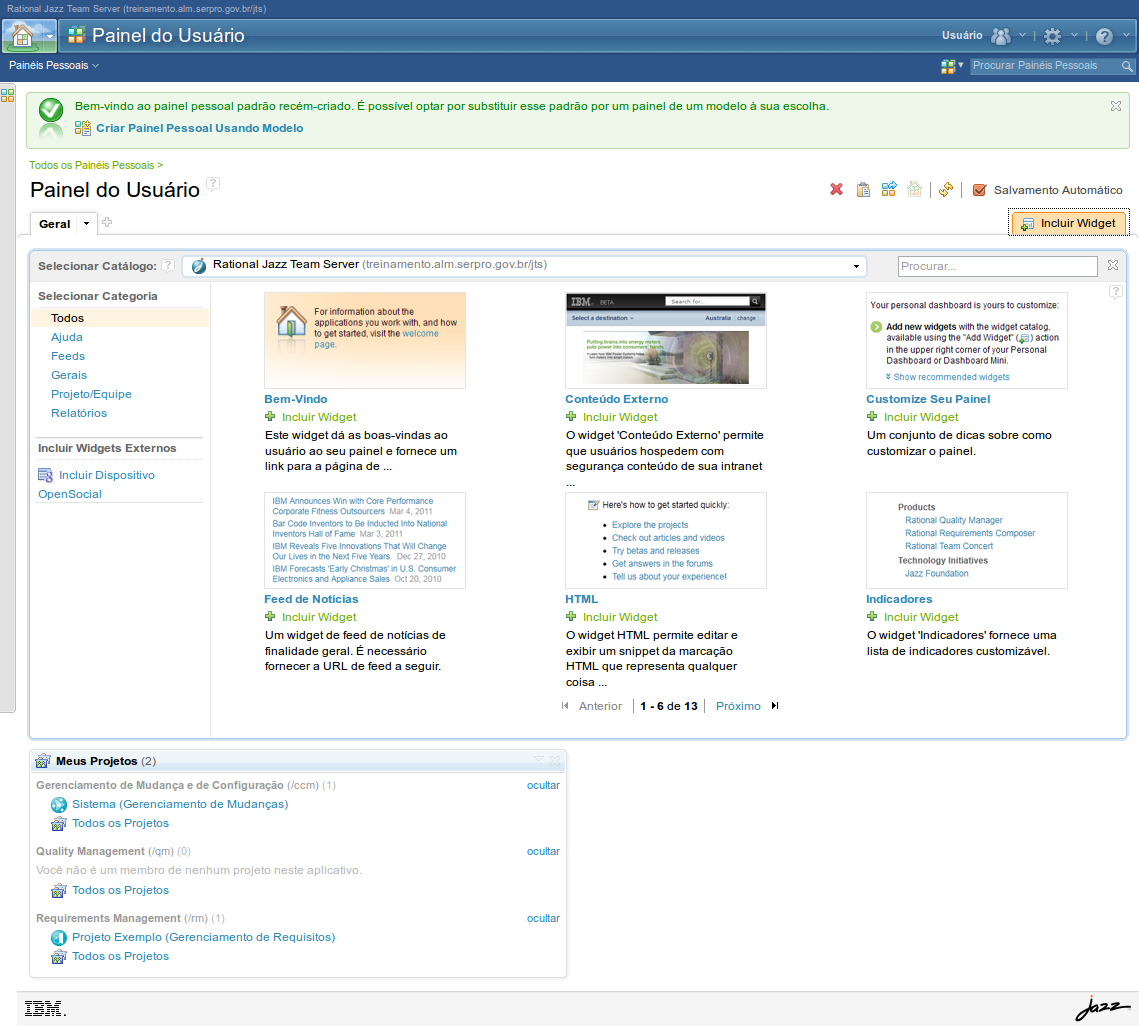
Task: Open Projeto Exemplo (Gerenciamento de Requisitos) project
Action: point(203,937)
